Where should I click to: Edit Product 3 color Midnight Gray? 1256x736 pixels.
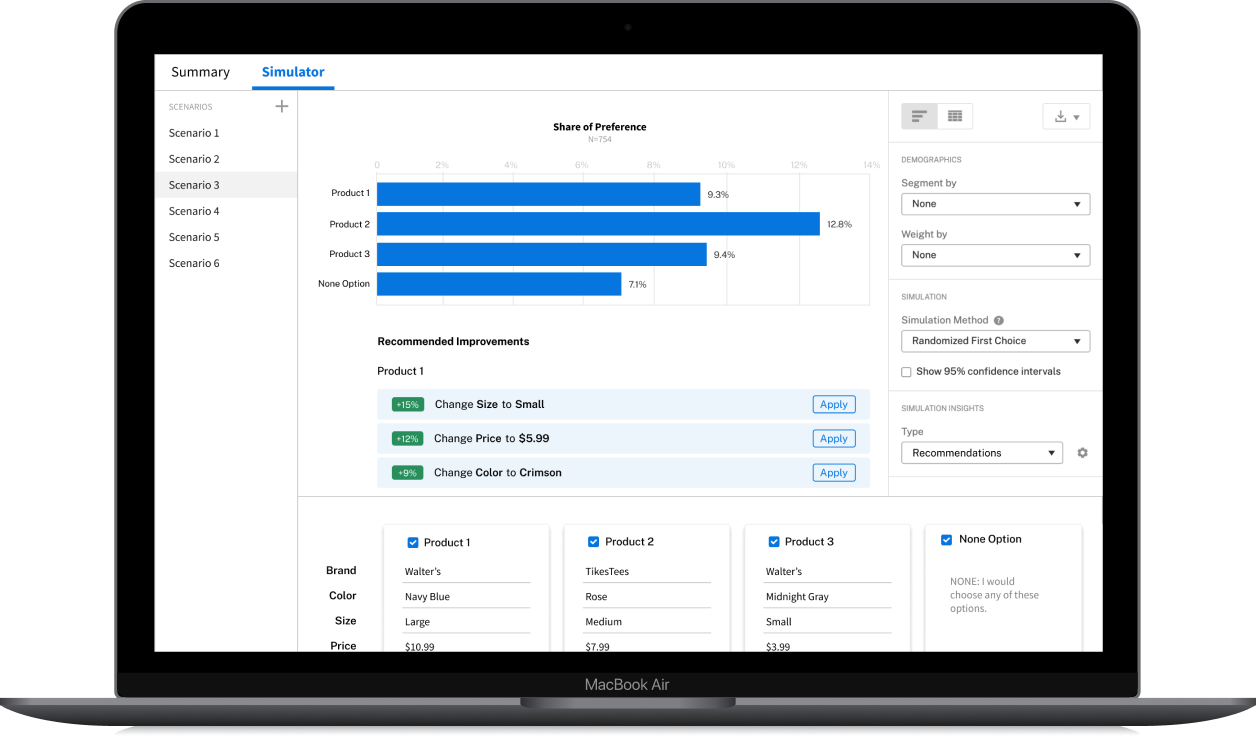click(828, 597)
